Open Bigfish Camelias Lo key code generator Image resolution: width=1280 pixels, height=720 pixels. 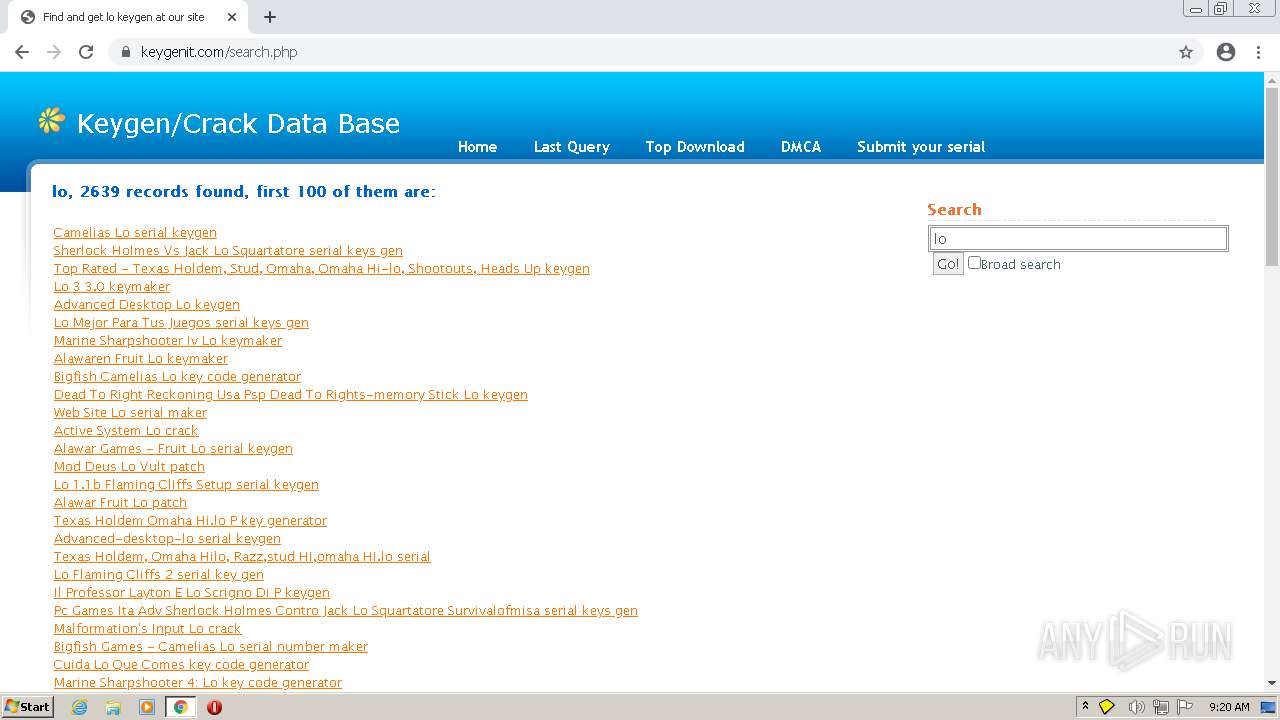[x=177, y=377]
